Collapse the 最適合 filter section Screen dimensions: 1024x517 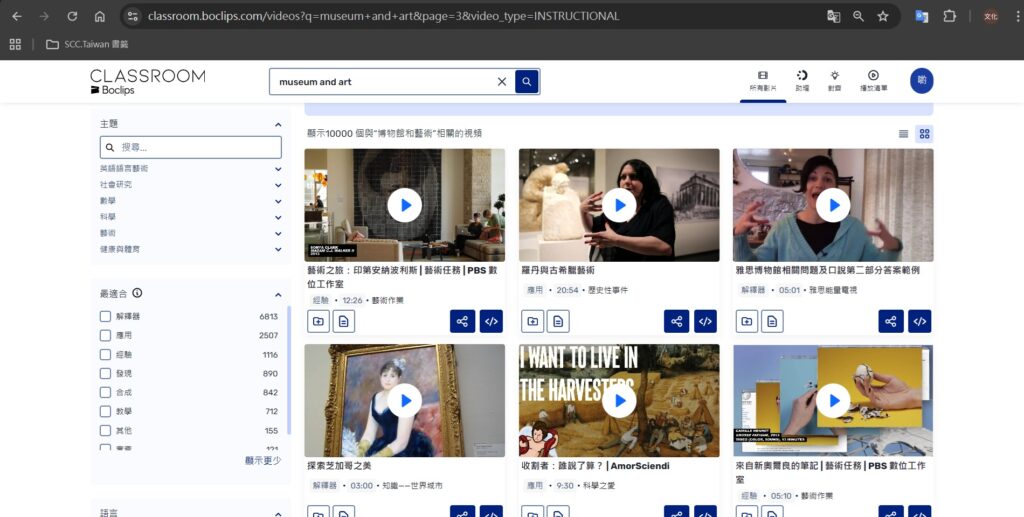(x=278, y=294)
